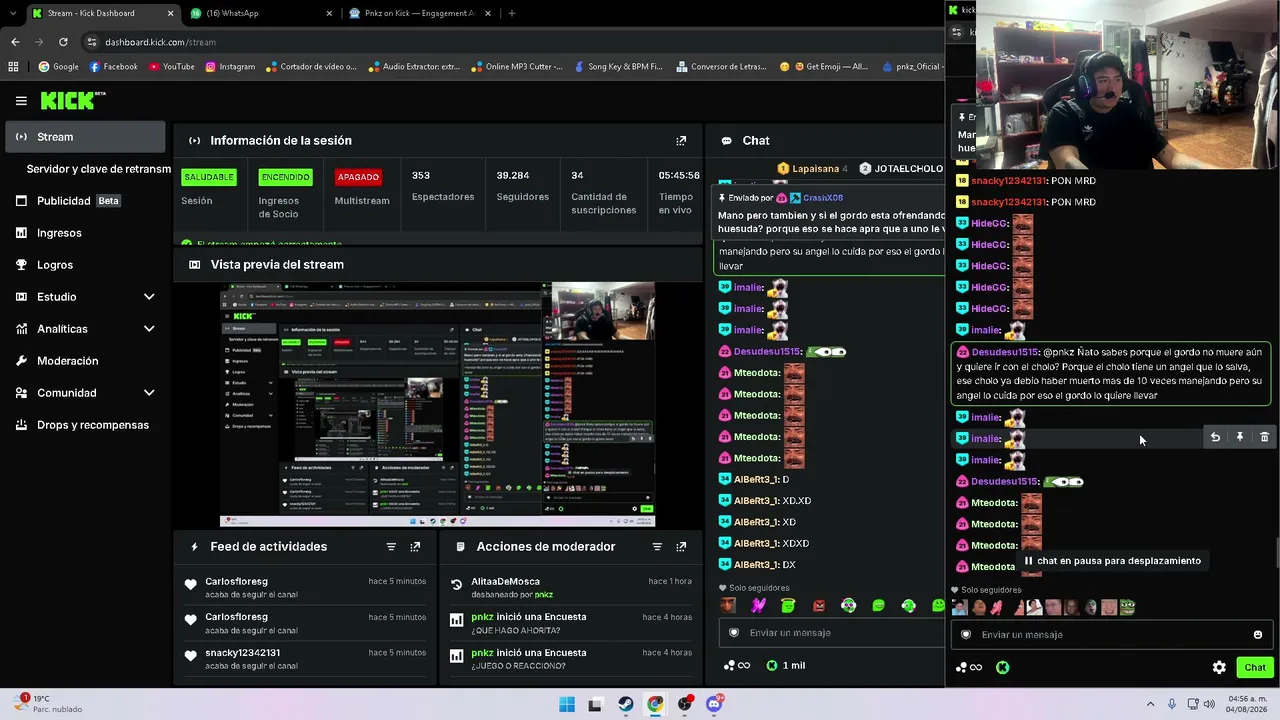Click the SALUDABLE session status badge
The image size is (1280, 720).
(x=208, y=177)
